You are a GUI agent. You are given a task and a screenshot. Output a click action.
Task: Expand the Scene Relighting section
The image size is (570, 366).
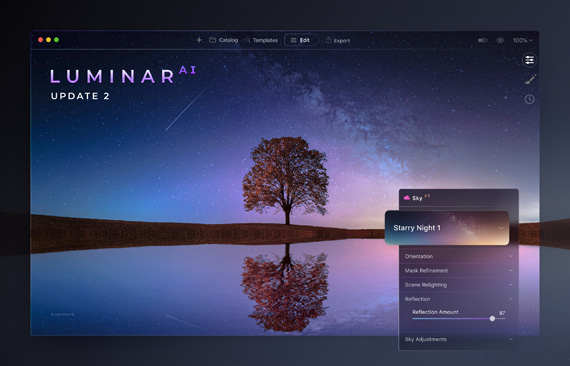(458, 285)
